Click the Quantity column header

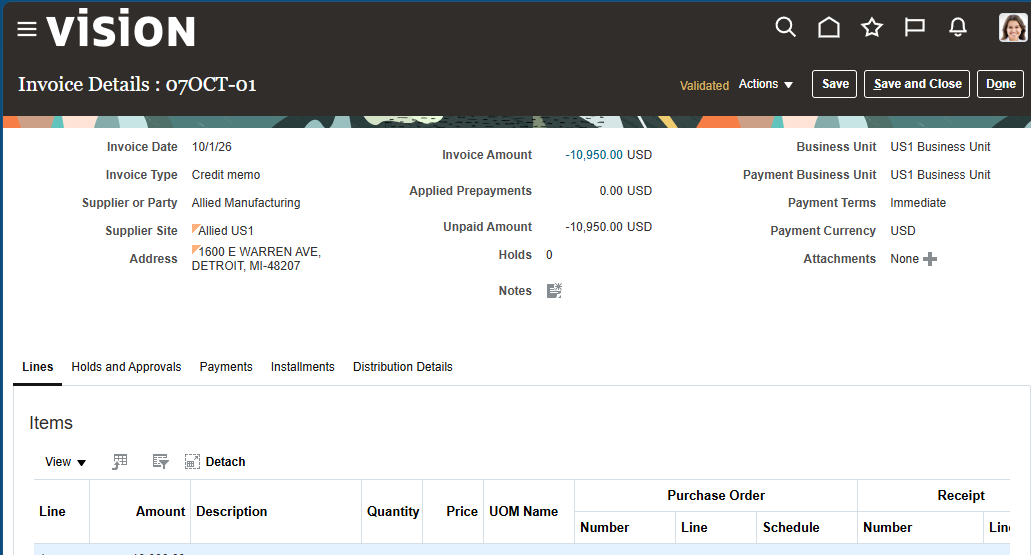393,512
